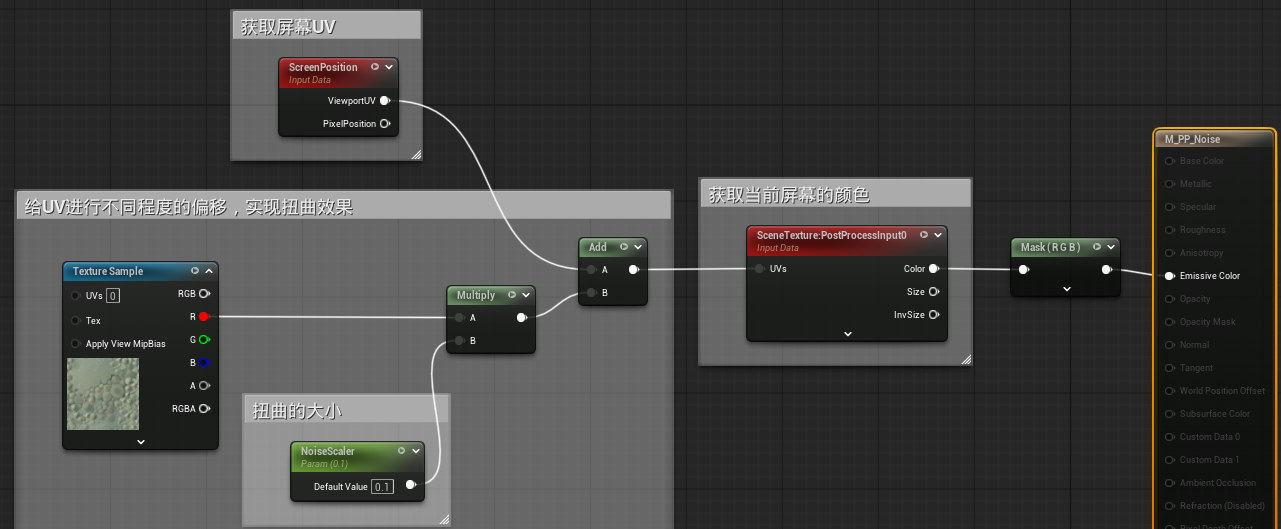Toggle preview circle on Multiply node
The height and width of the screenshot is (529, 1281).
point(512,295)
